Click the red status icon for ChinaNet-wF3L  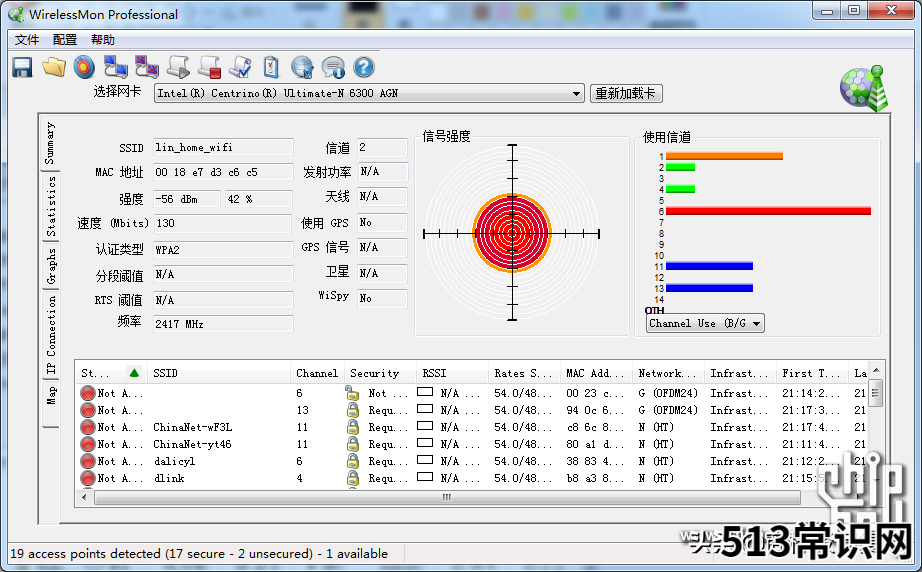point(88,427)
